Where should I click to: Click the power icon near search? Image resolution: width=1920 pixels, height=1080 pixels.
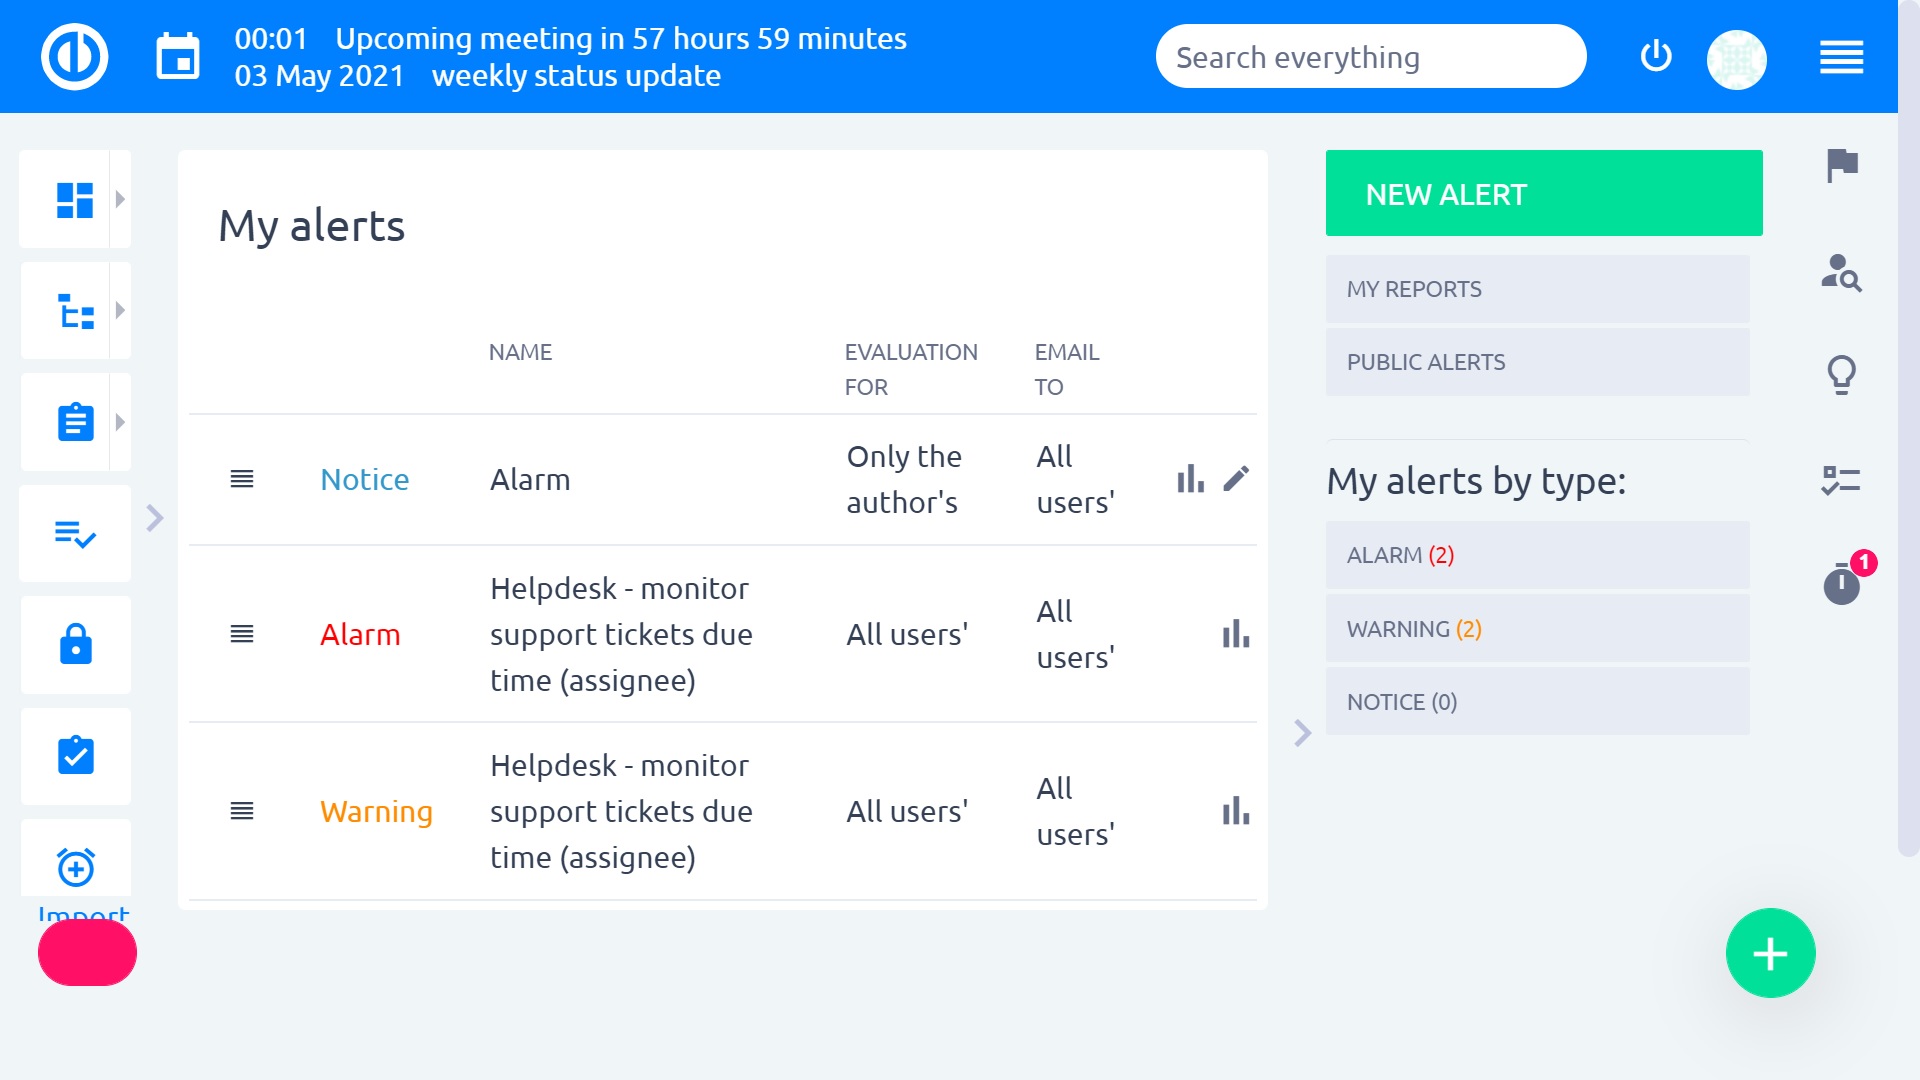coord(1656,56)
